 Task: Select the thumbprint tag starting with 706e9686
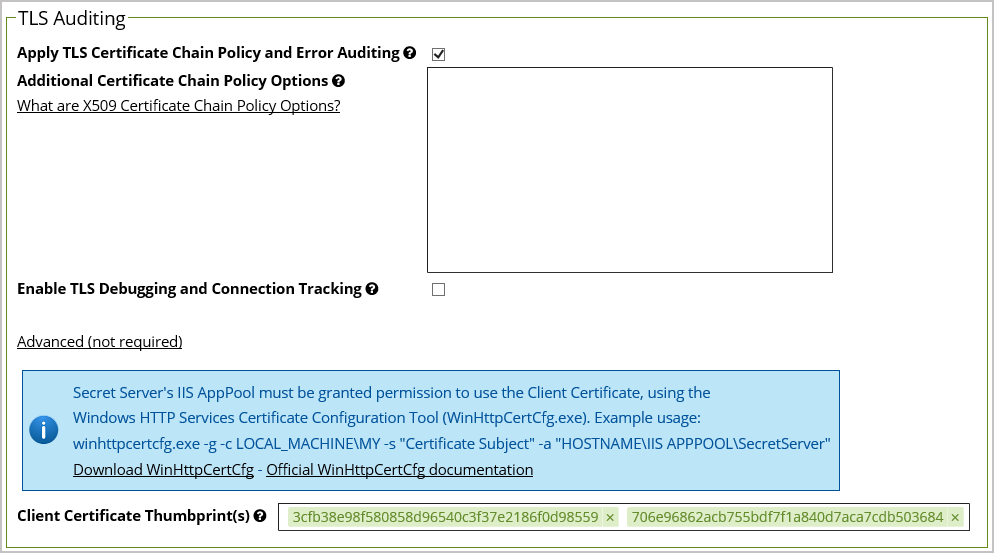(787, 517)
